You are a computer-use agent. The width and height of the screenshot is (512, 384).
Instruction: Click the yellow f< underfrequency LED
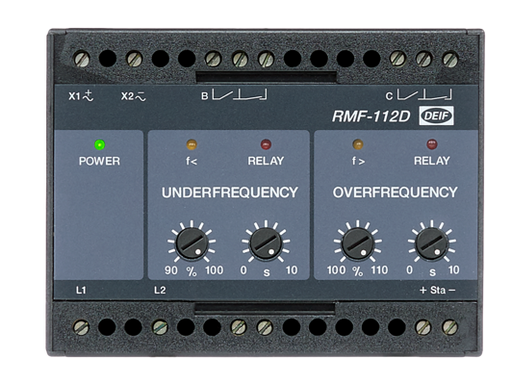pyautogui.click(x=191, y=144)
